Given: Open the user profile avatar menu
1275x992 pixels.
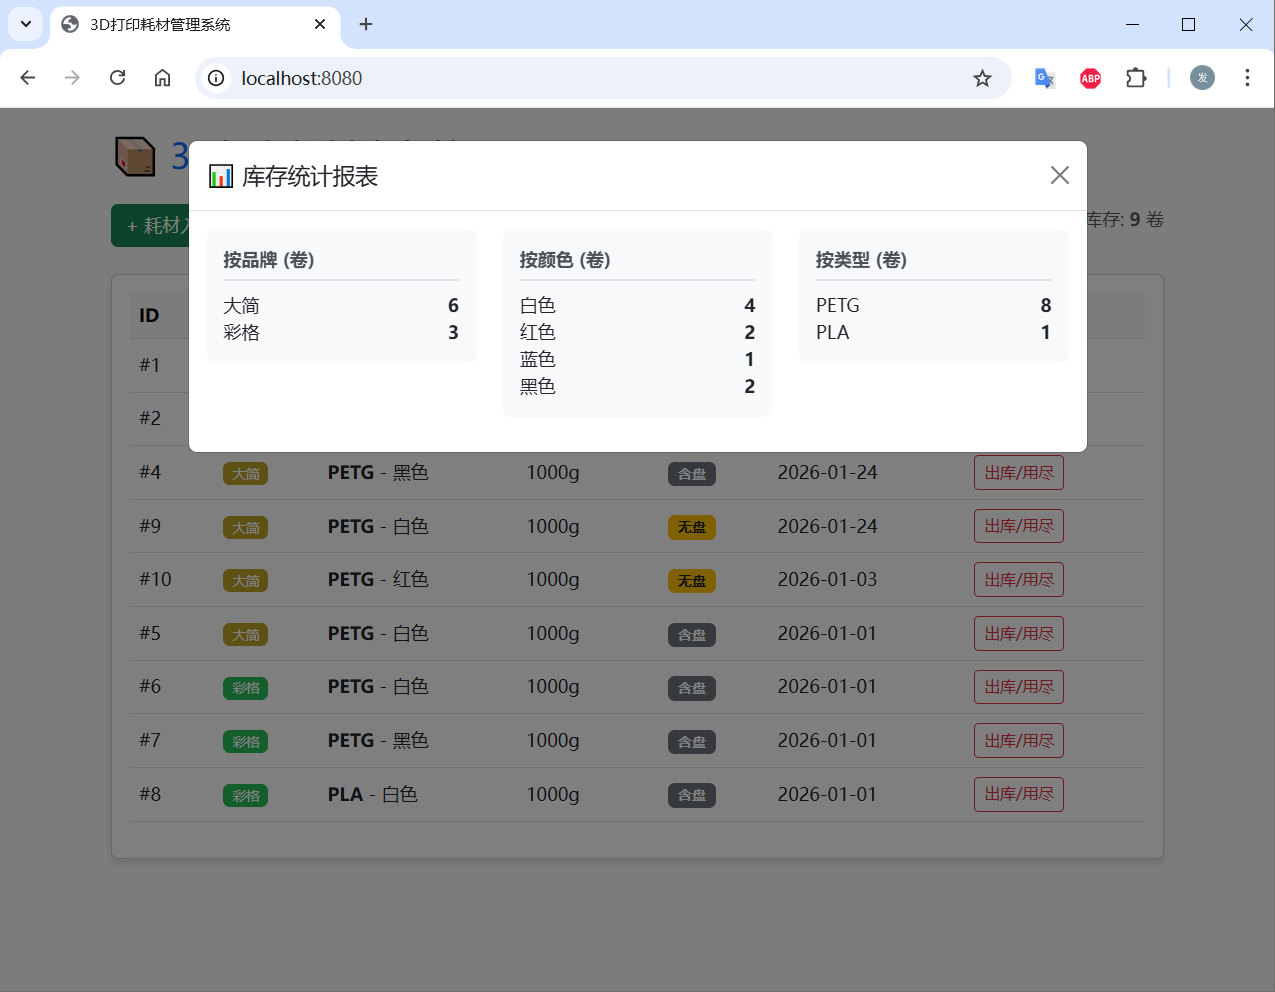Looking at the screenshot, I should pyautogui.click(x=1202, y=78).
